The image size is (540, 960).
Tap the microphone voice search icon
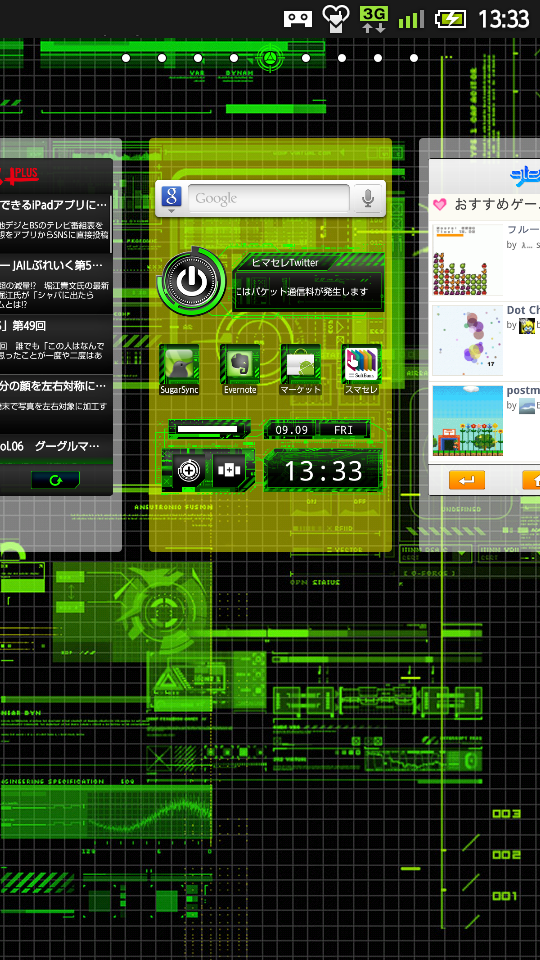(367, 198)
